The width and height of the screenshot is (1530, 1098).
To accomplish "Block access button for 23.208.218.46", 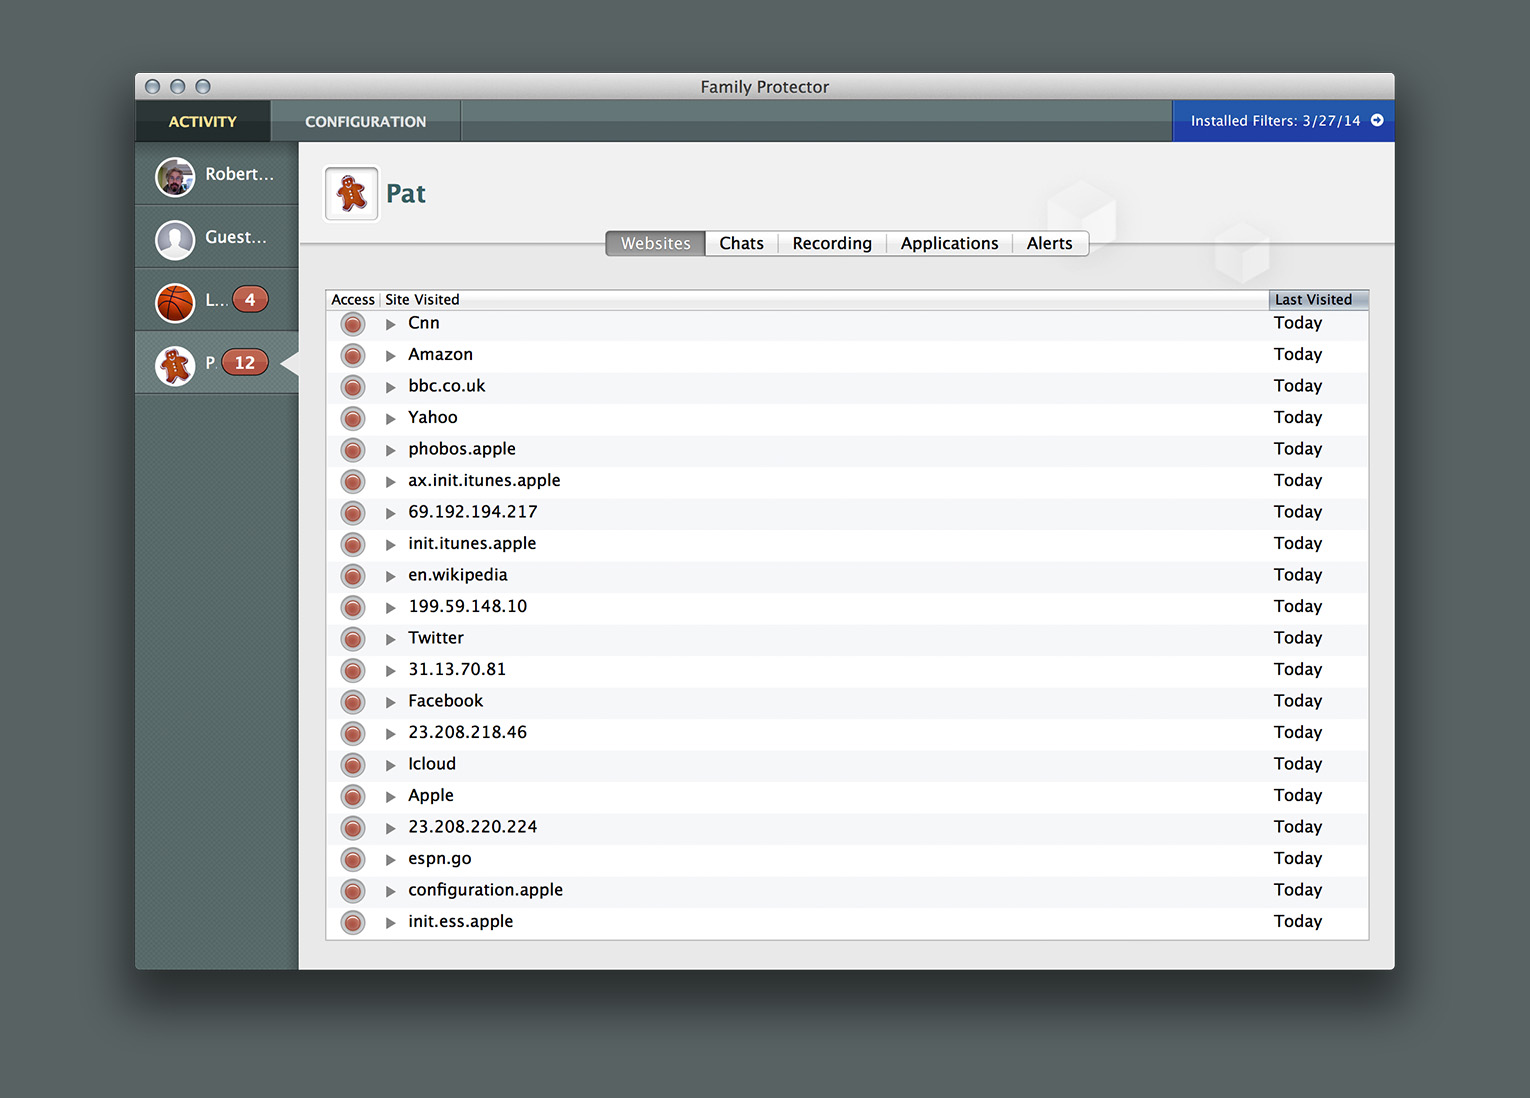I will pyautogui.click(x=353, y=733).
